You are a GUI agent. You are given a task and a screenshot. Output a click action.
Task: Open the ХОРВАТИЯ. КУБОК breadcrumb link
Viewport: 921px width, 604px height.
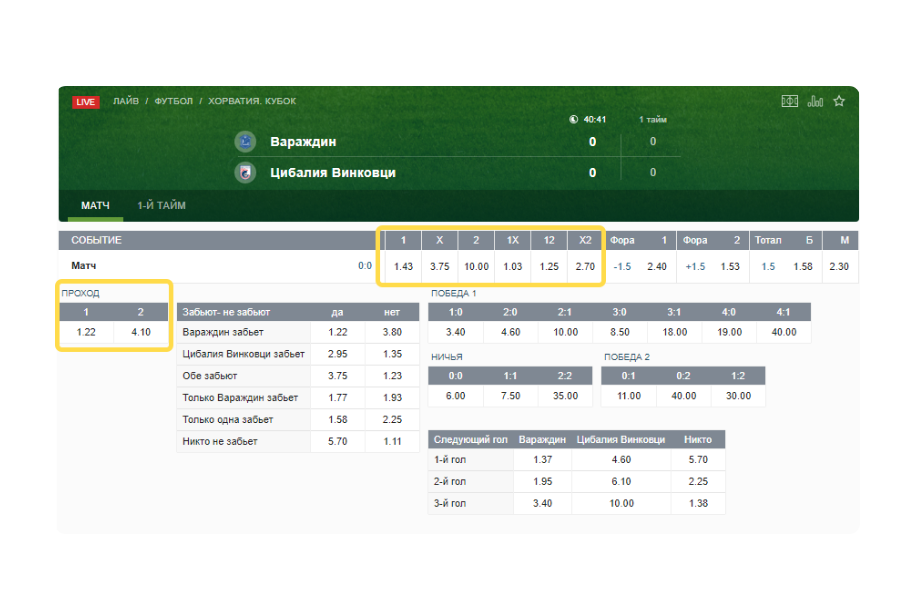coord(252,101)
